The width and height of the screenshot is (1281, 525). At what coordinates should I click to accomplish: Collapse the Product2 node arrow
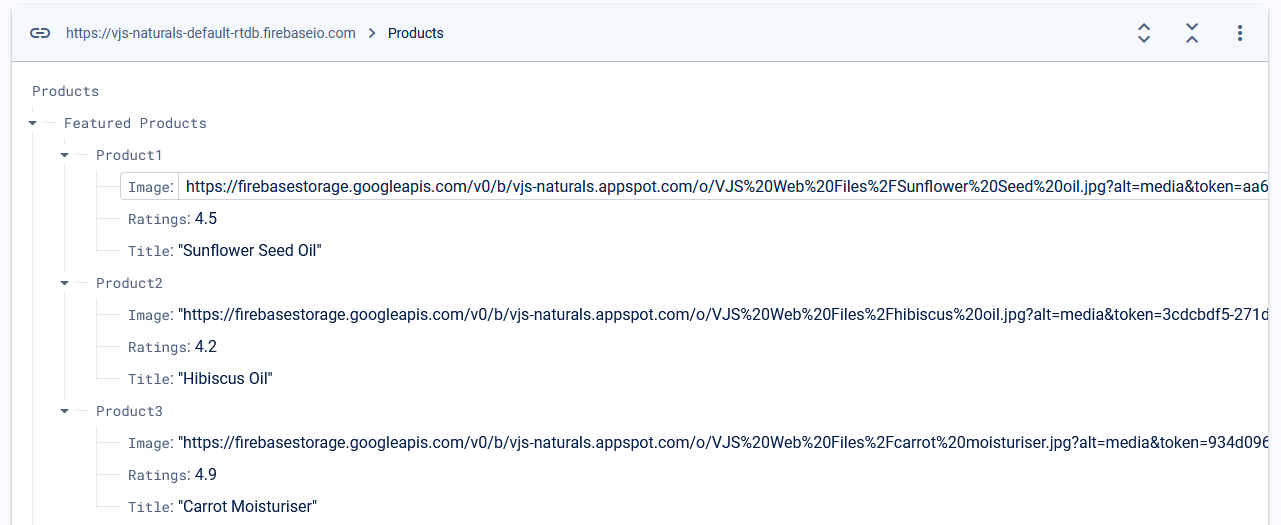click(65, 283)
